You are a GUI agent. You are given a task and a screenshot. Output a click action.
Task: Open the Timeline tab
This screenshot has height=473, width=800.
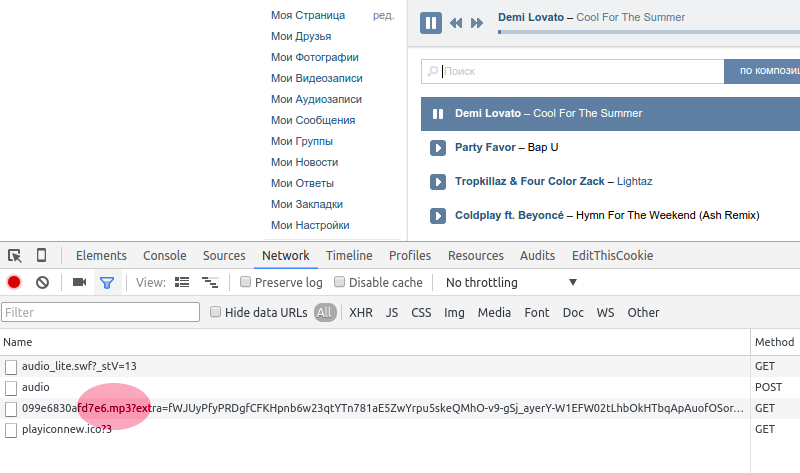tap(349, 256)
